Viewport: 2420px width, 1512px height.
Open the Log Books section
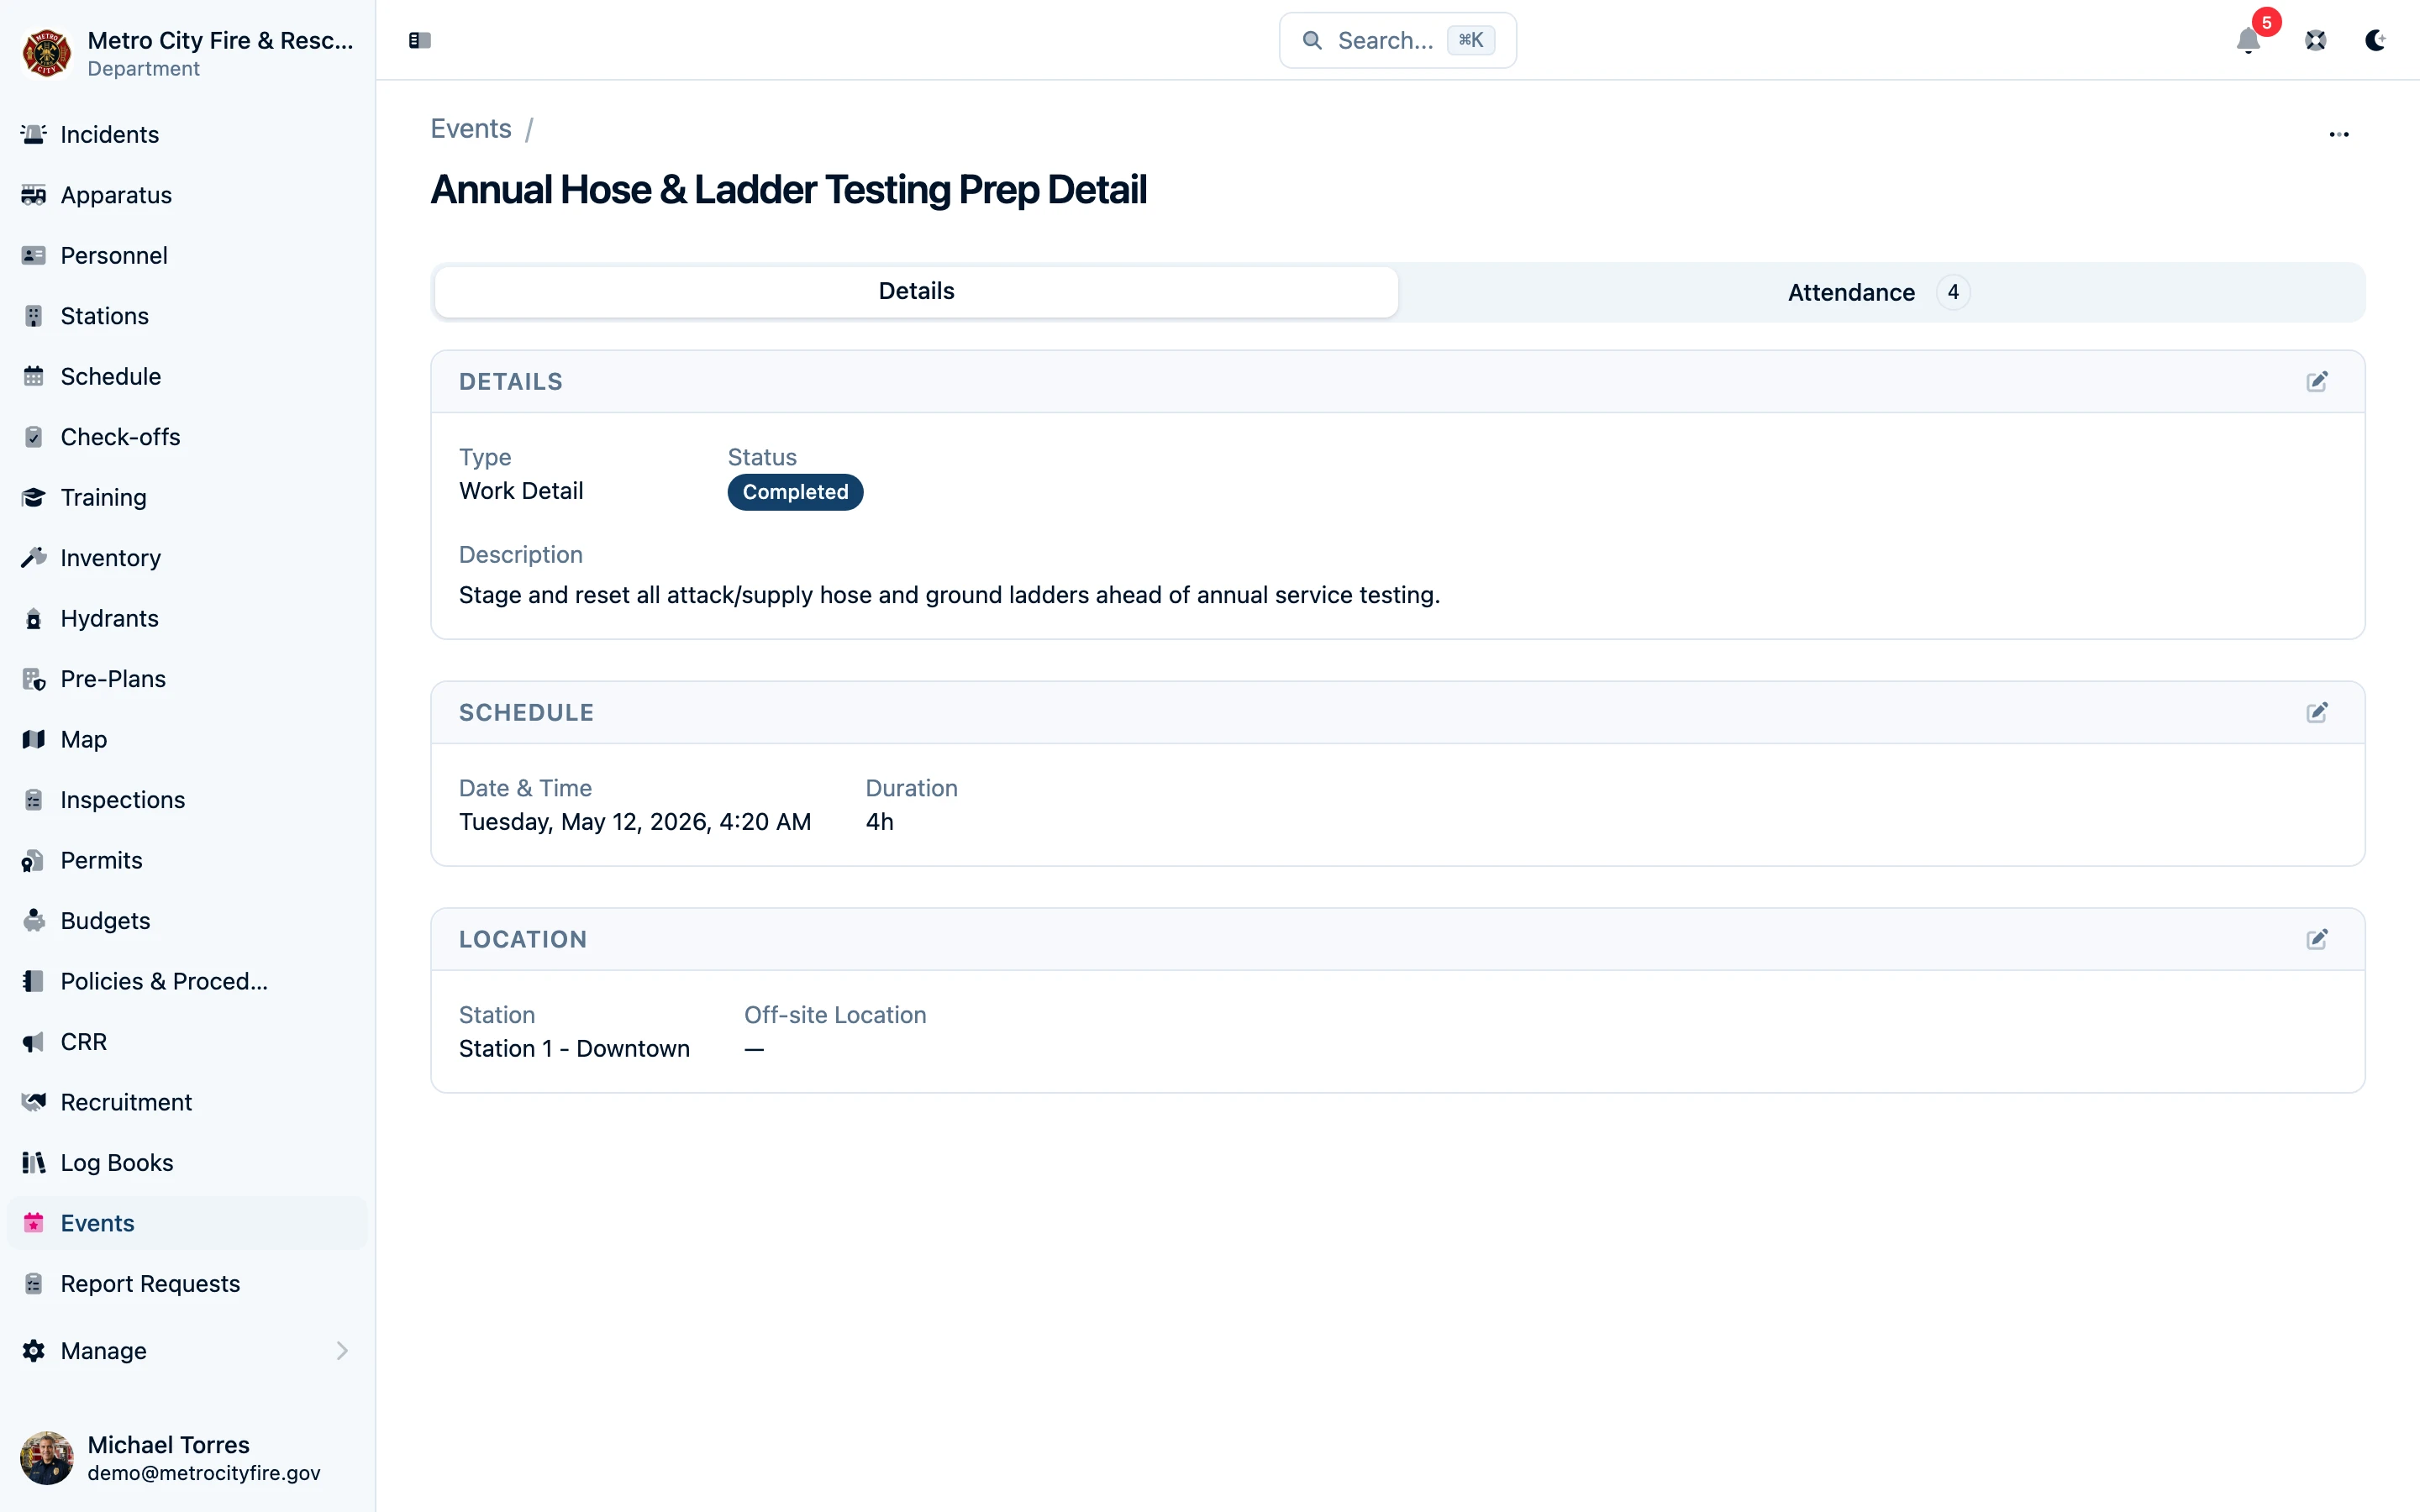pyautogui.click(x=188, y=1163)
